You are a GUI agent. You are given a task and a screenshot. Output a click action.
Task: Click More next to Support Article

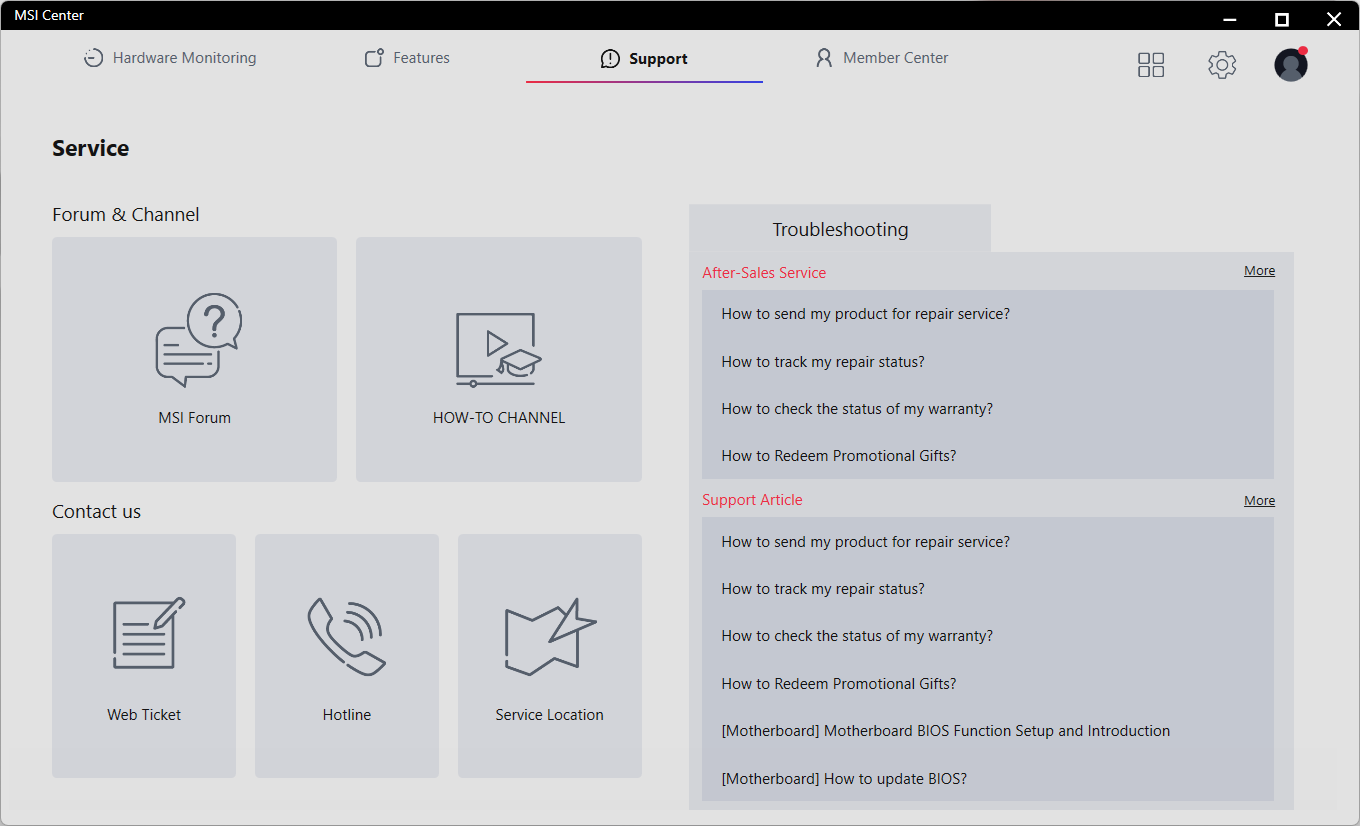1259,501
